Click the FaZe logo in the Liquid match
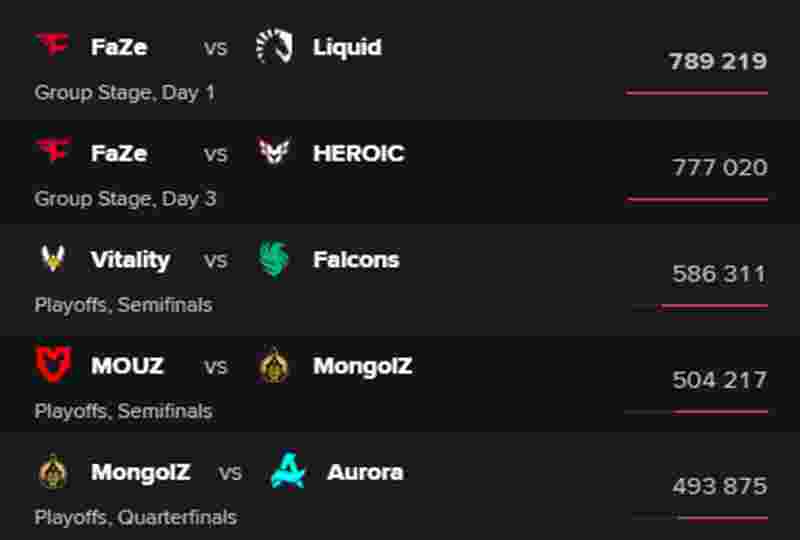 (53, 46)
